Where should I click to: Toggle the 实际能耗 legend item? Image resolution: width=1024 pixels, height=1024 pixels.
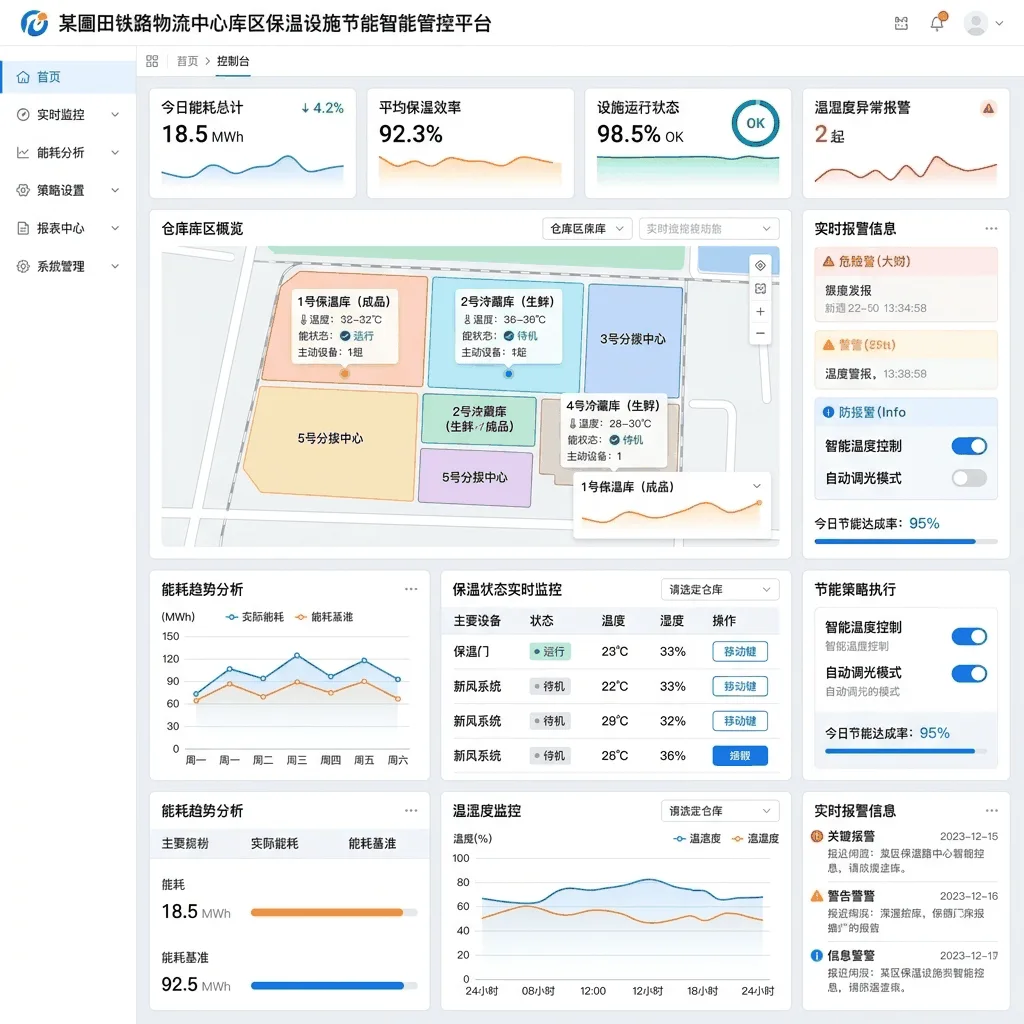tap(255, 617)
